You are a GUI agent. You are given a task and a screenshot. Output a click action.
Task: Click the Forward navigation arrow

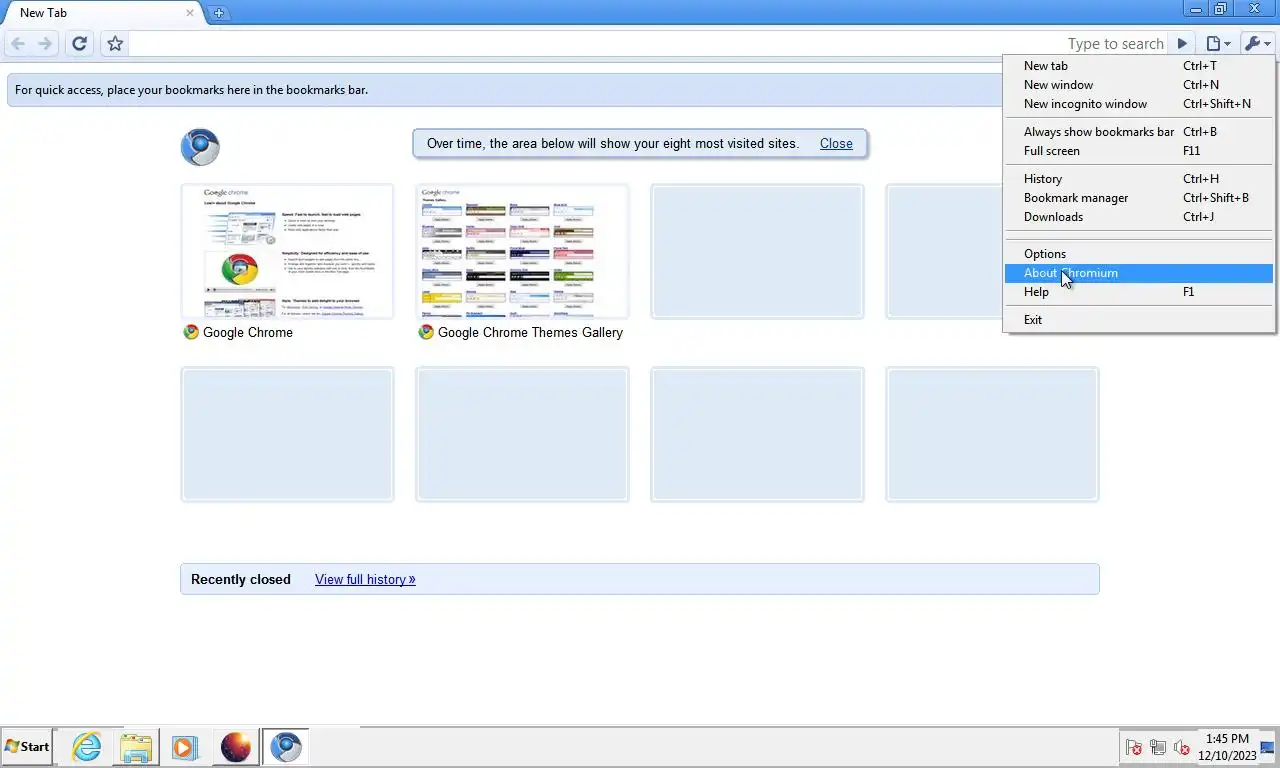click(45, 44)
